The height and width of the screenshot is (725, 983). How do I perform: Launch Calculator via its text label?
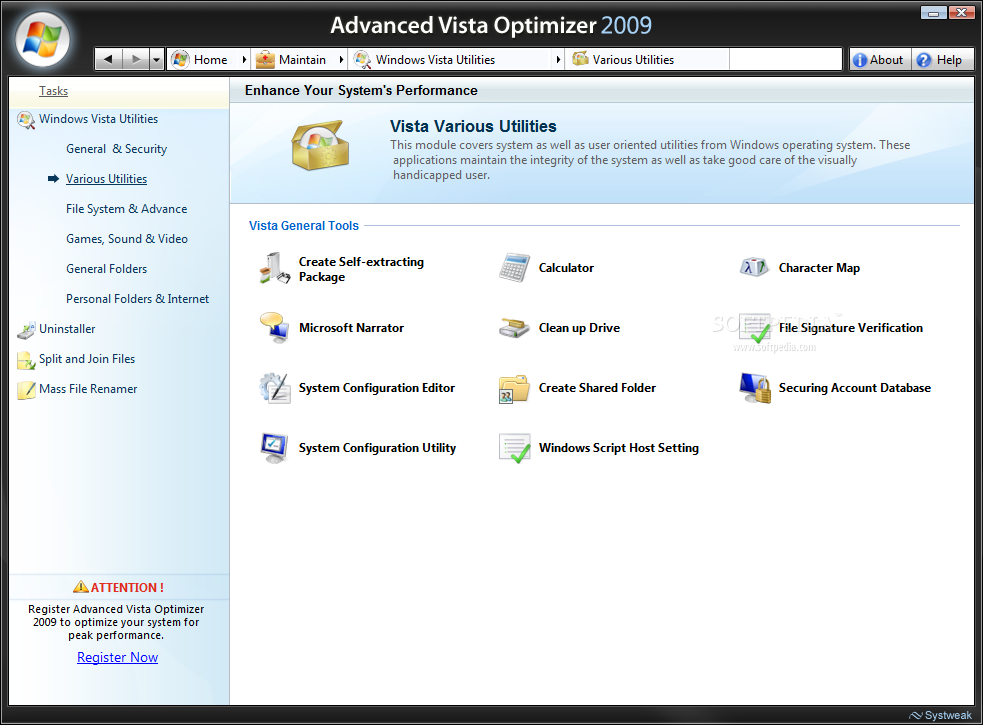pyautogui.click(x=566, y=268)
